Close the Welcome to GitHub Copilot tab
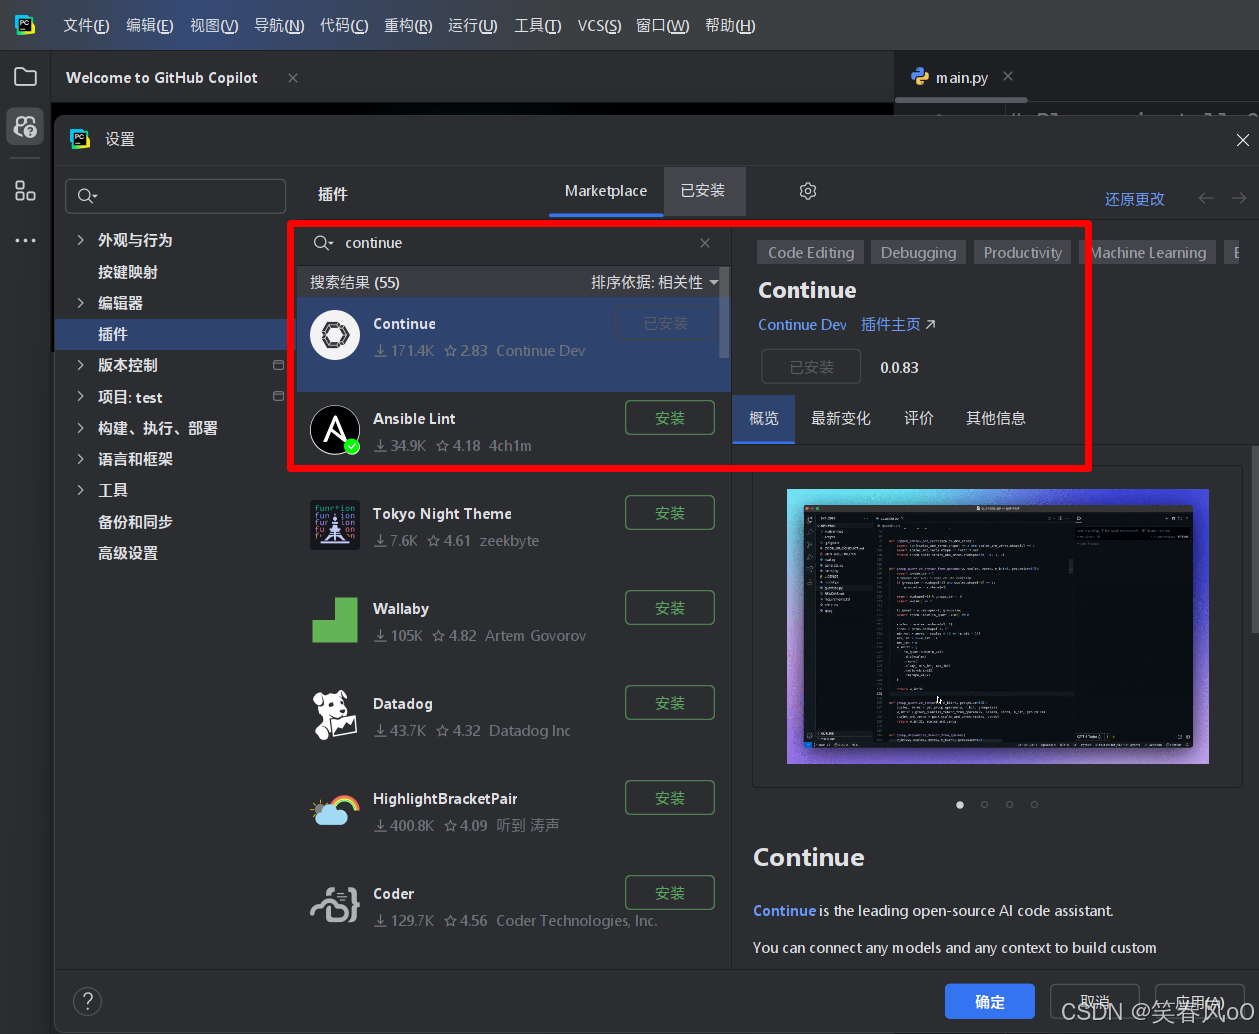1259x1034 pixels. click(x=293, y=78)
